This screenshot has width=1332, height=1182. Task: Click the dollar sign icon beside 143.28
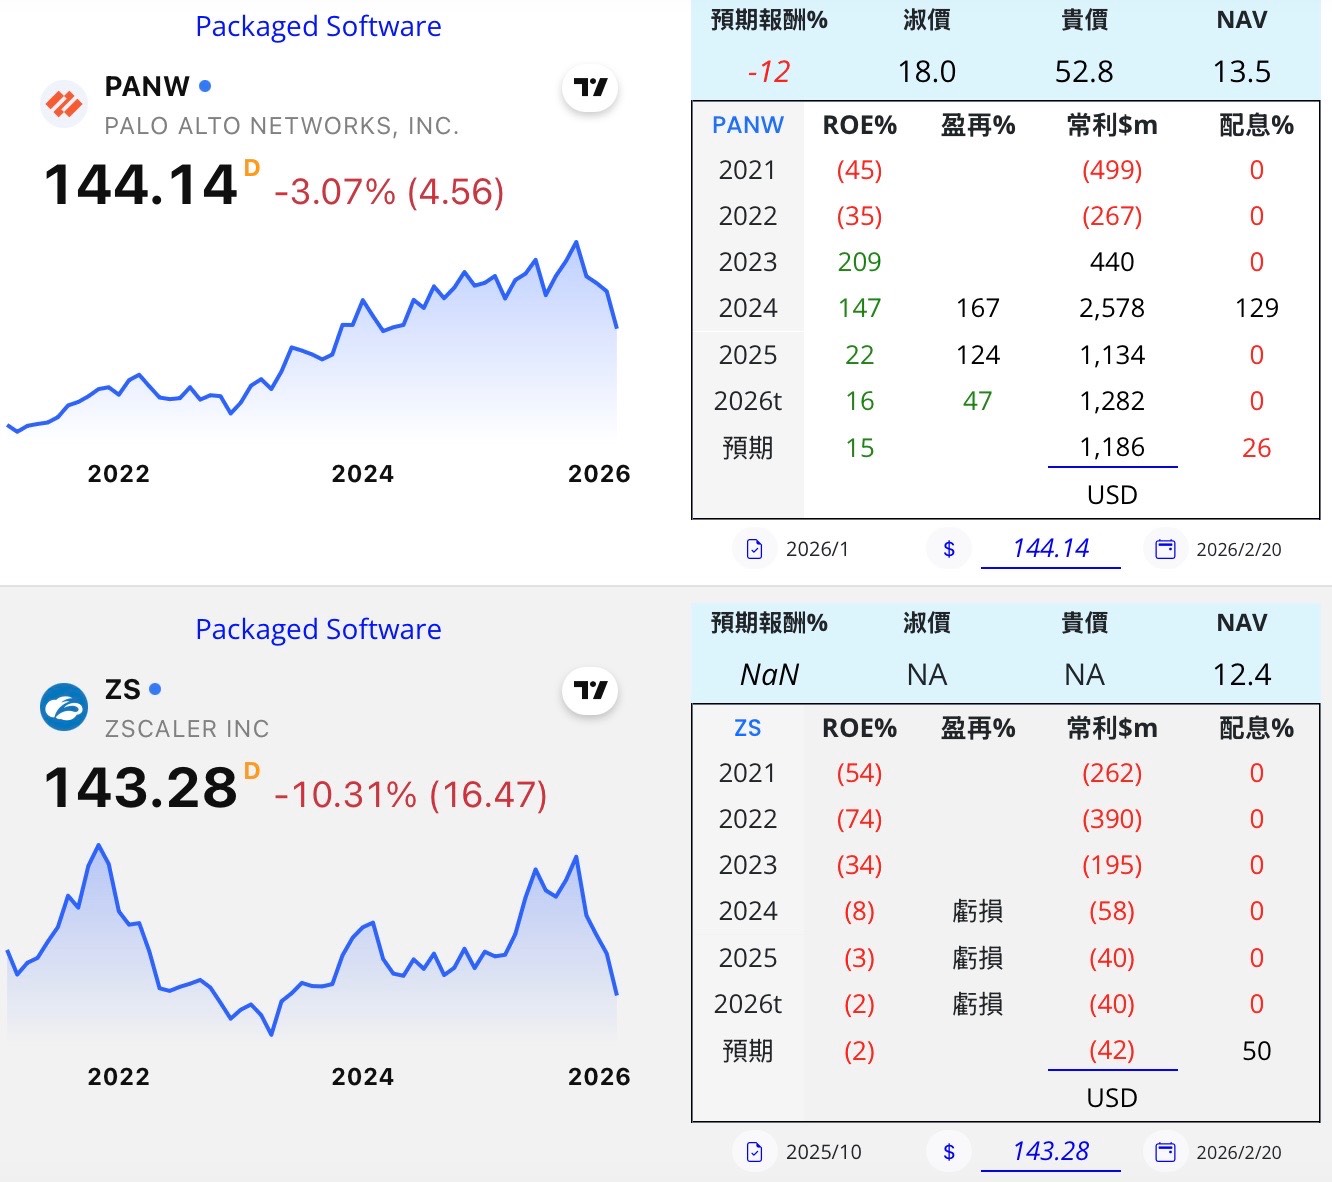click(949, 1152)
